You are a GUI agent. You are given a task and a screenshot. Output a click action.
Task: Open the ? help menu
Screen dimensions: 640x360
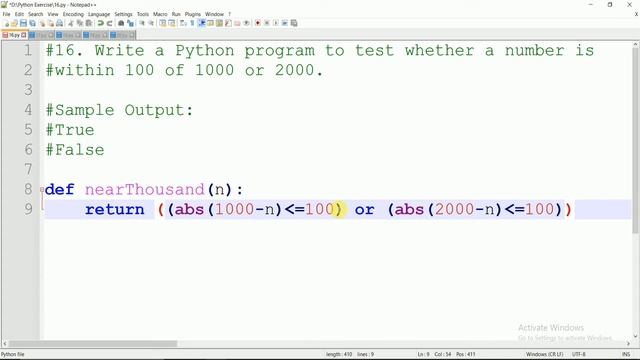click(229, 14)
